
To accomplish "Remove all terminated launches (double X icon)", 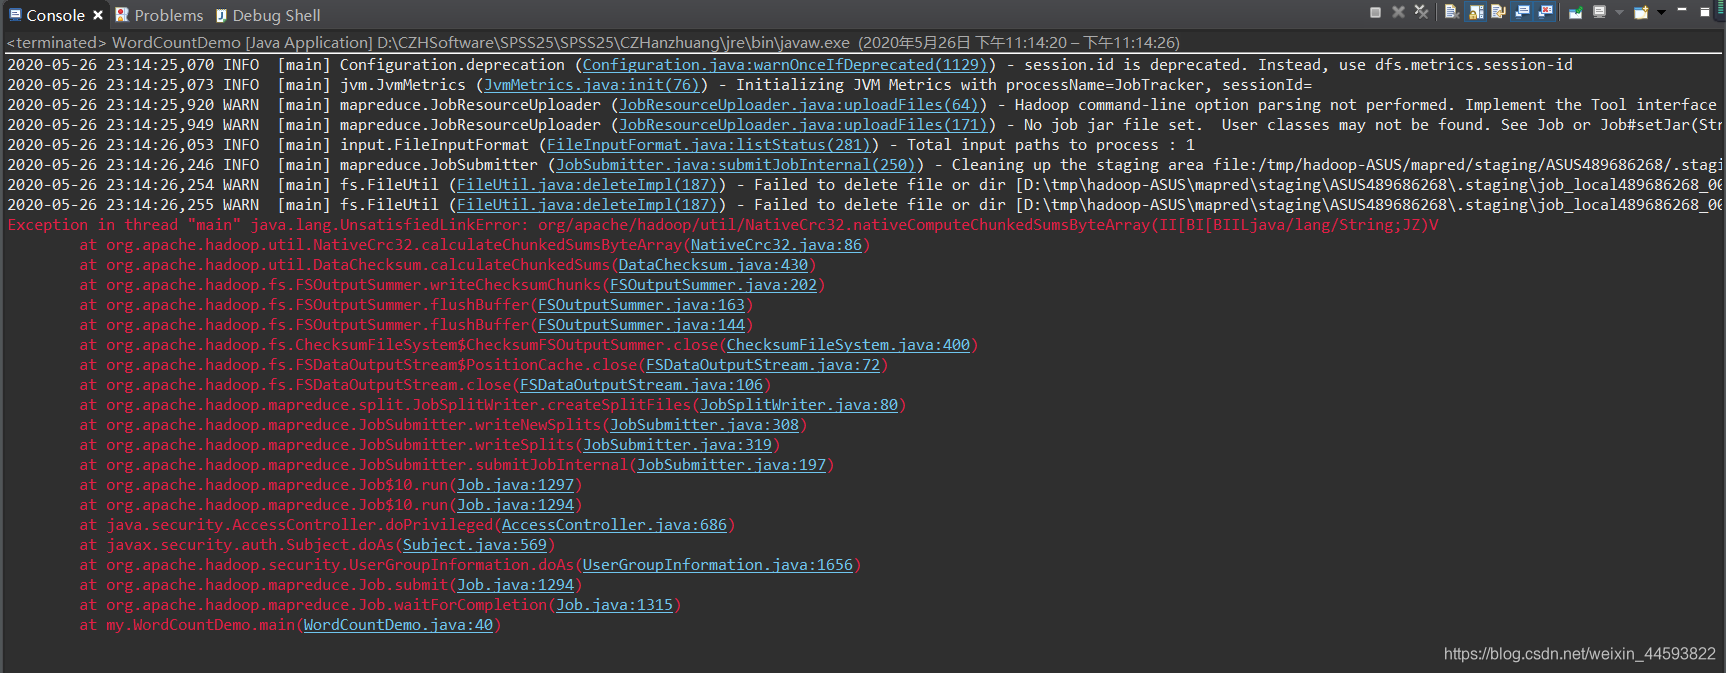I will click(x=1421, y=12).
